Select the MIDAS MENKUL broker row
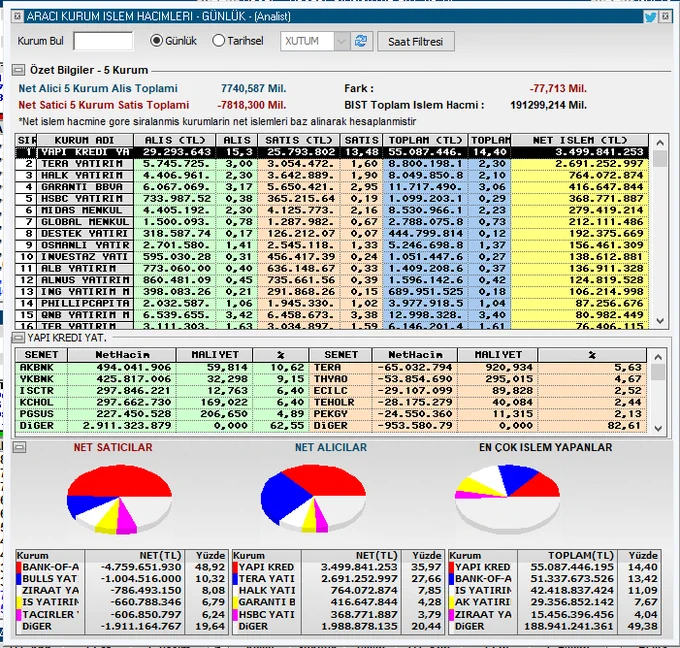This screenshot has height=648, width=680. point(332,210)
